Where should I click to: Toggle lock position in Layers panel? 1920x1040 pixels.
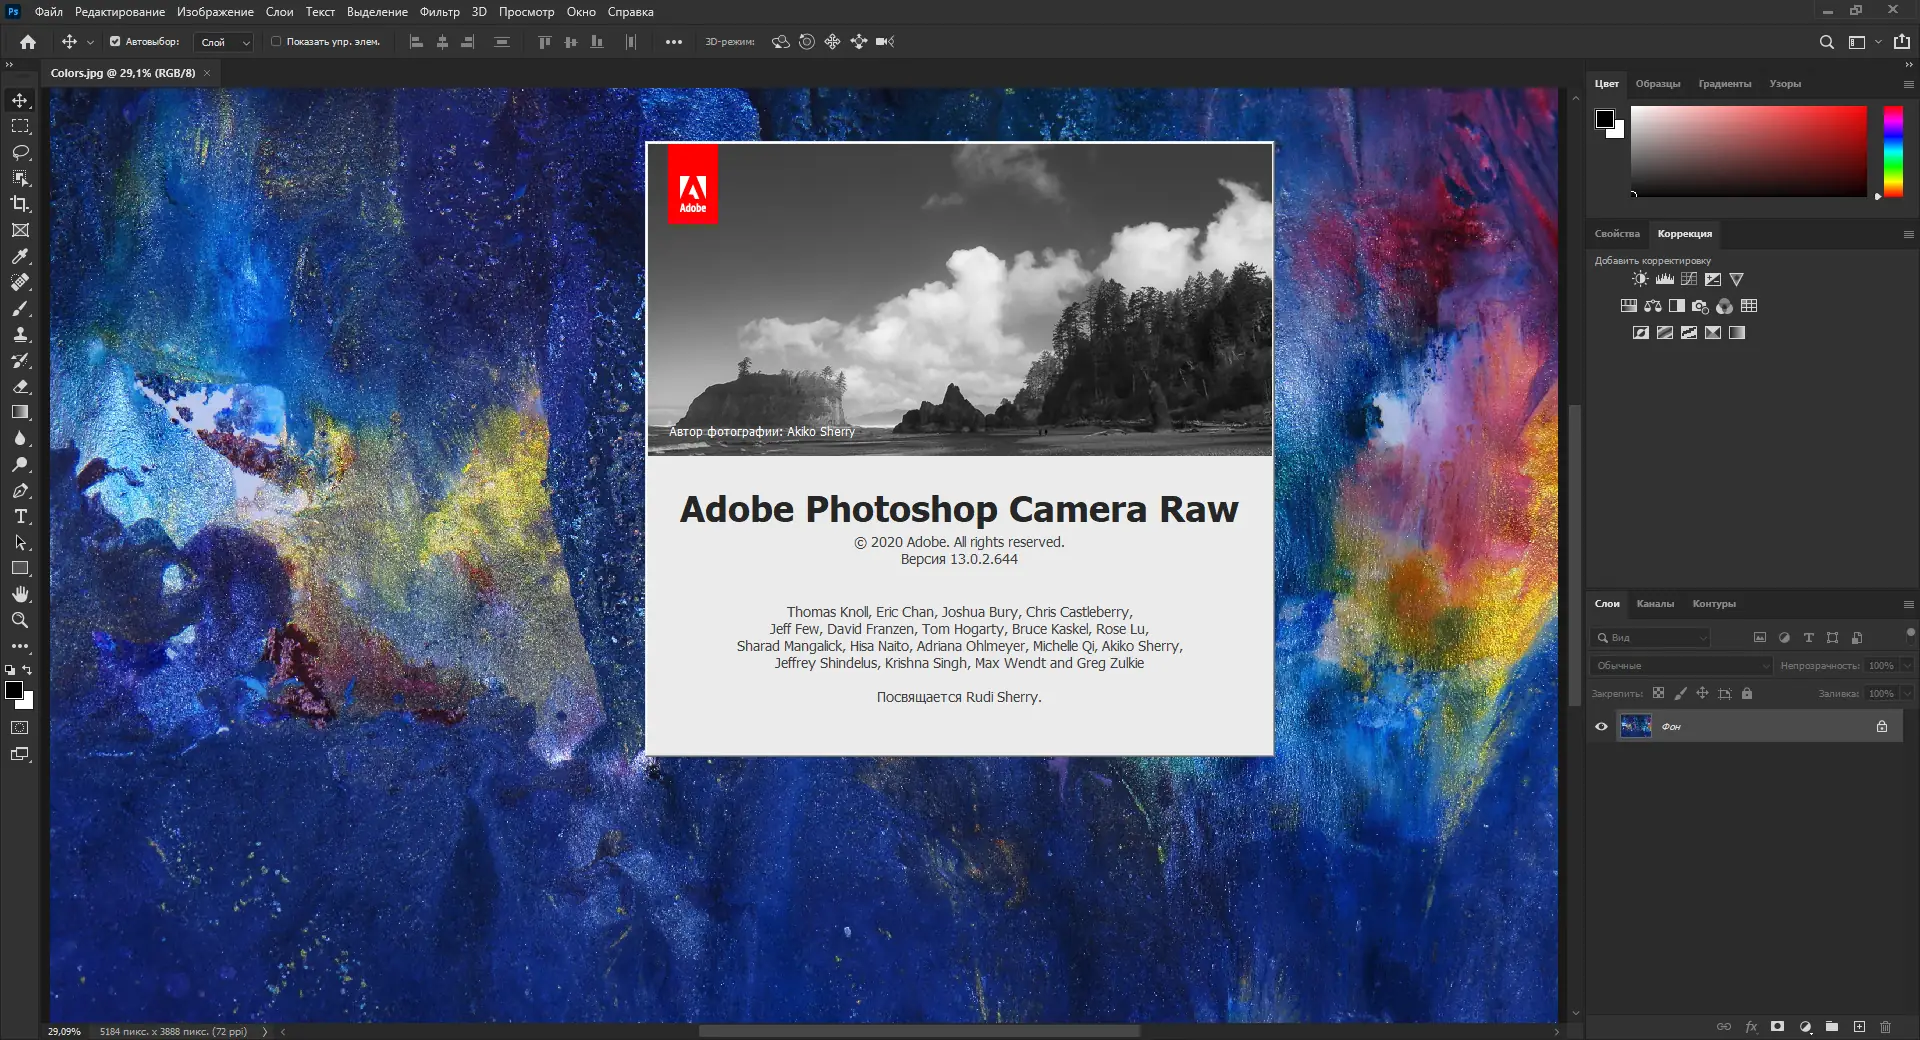[1702, 693]
